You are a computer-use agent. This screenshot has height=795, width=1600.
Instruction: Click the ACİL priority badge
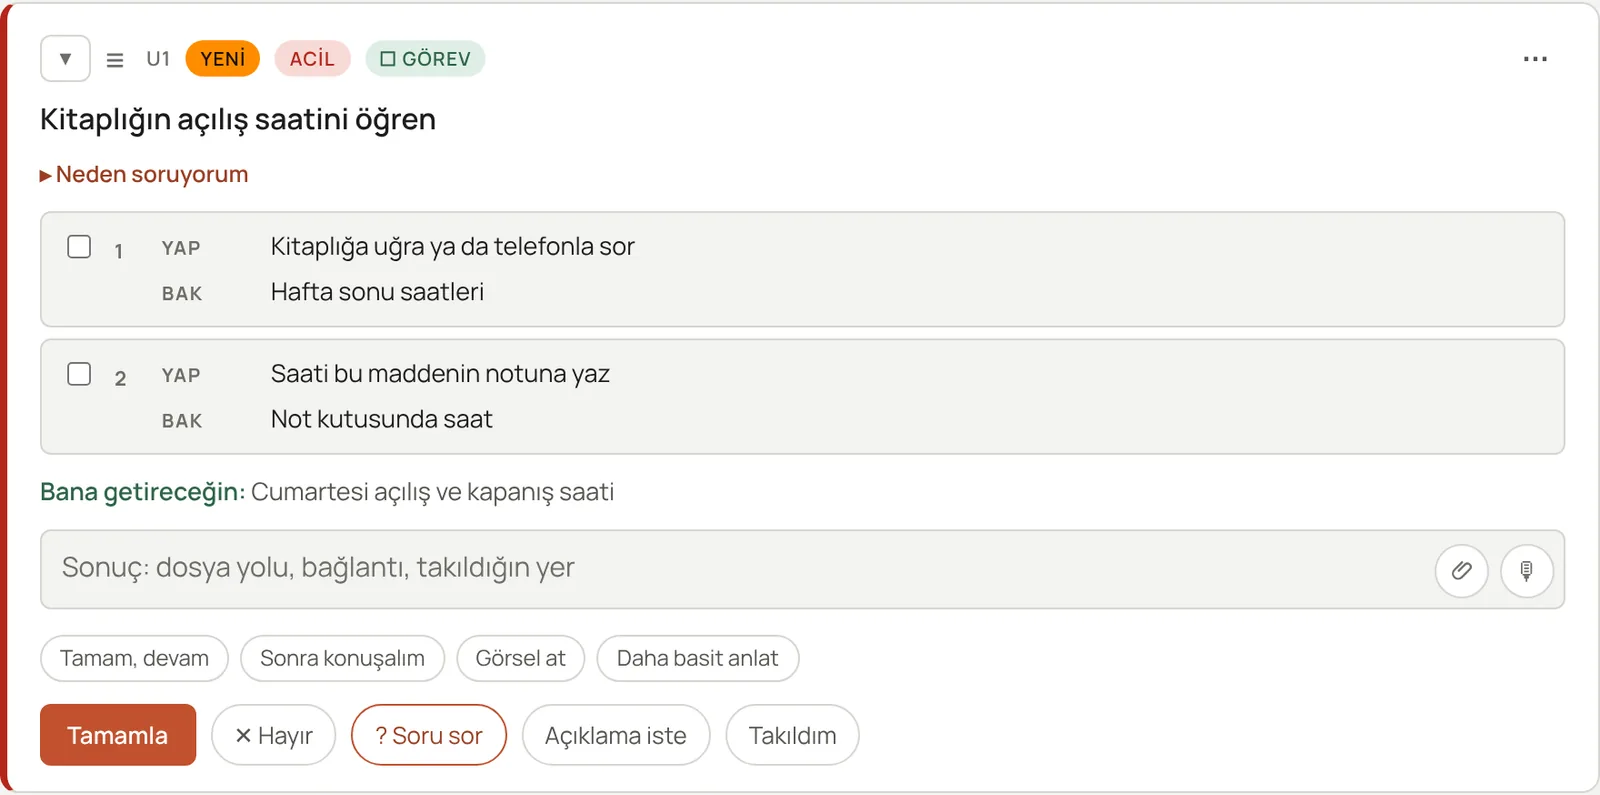[x=312, y=59]
